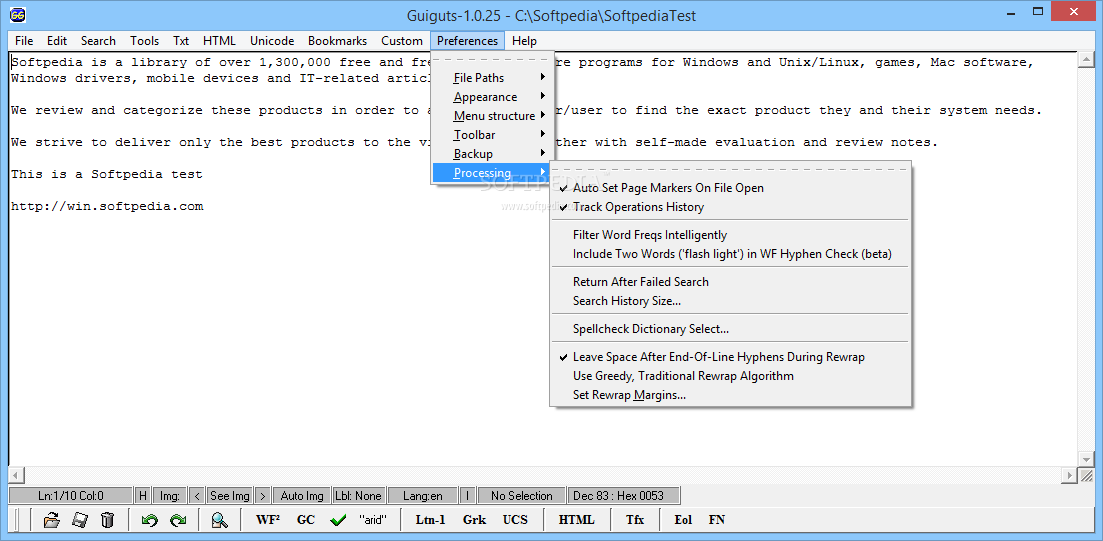The width and height of the screenshot is (1103, 541).
Task: Click the H status bar button
Action: tap(143, 496)
